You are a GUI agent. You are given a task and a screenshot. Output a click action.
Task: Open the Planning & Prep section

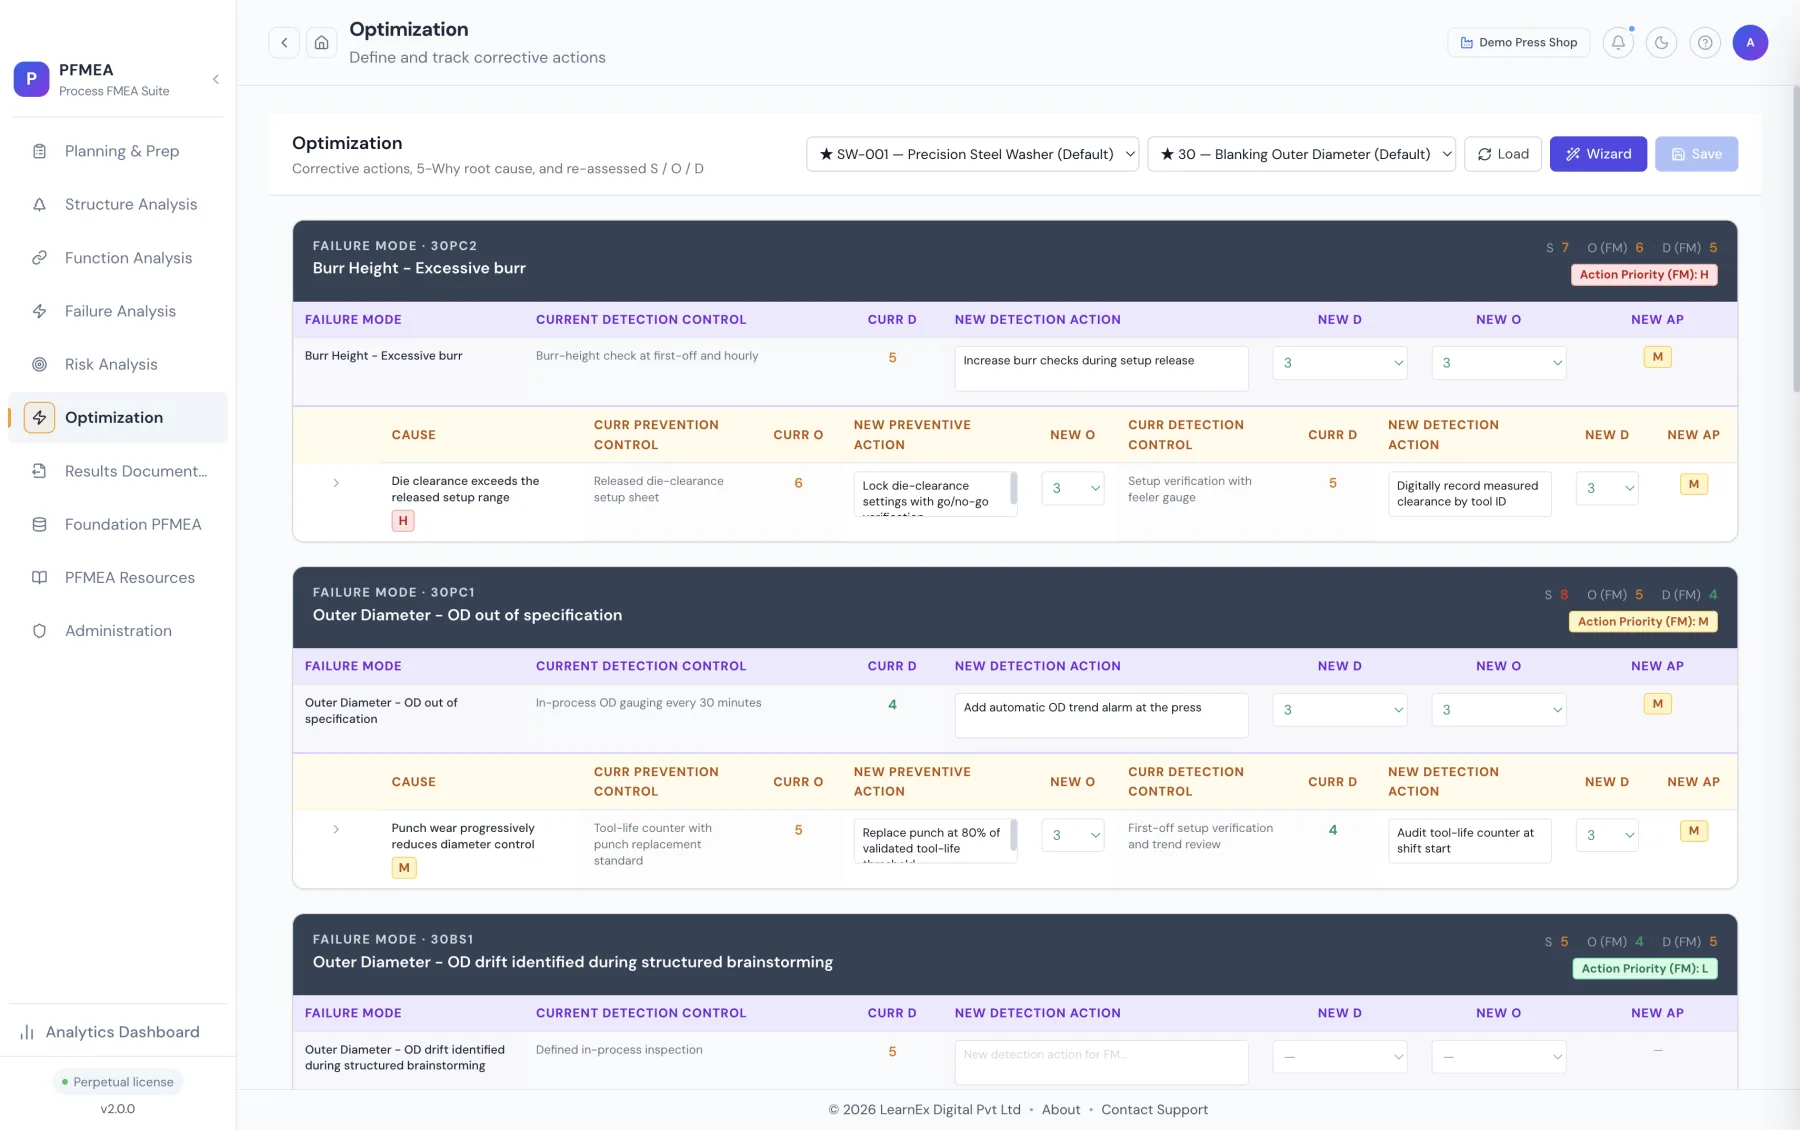pos(118,151)
